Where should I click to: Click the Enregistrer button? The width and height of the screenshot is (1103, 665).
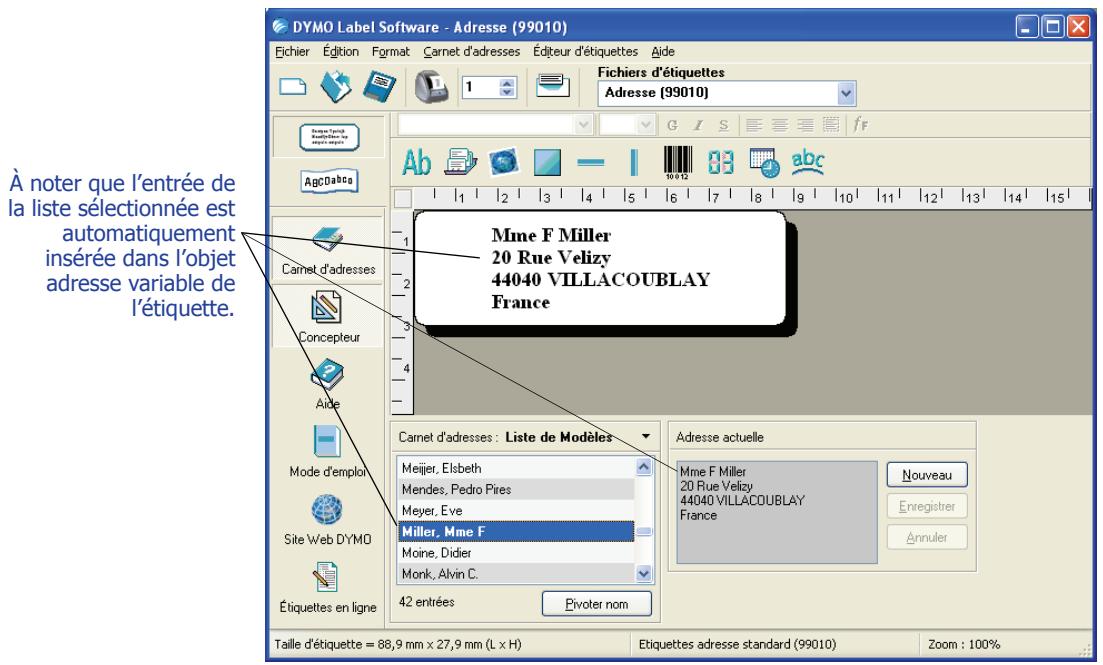(x=926, y=506)
